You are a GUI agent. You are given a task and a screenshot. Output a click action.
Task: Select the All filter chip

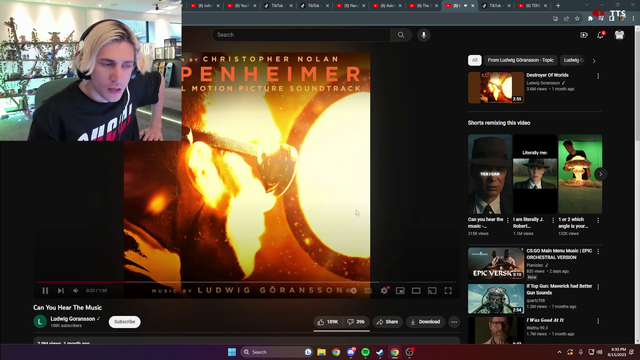point(475,60)
